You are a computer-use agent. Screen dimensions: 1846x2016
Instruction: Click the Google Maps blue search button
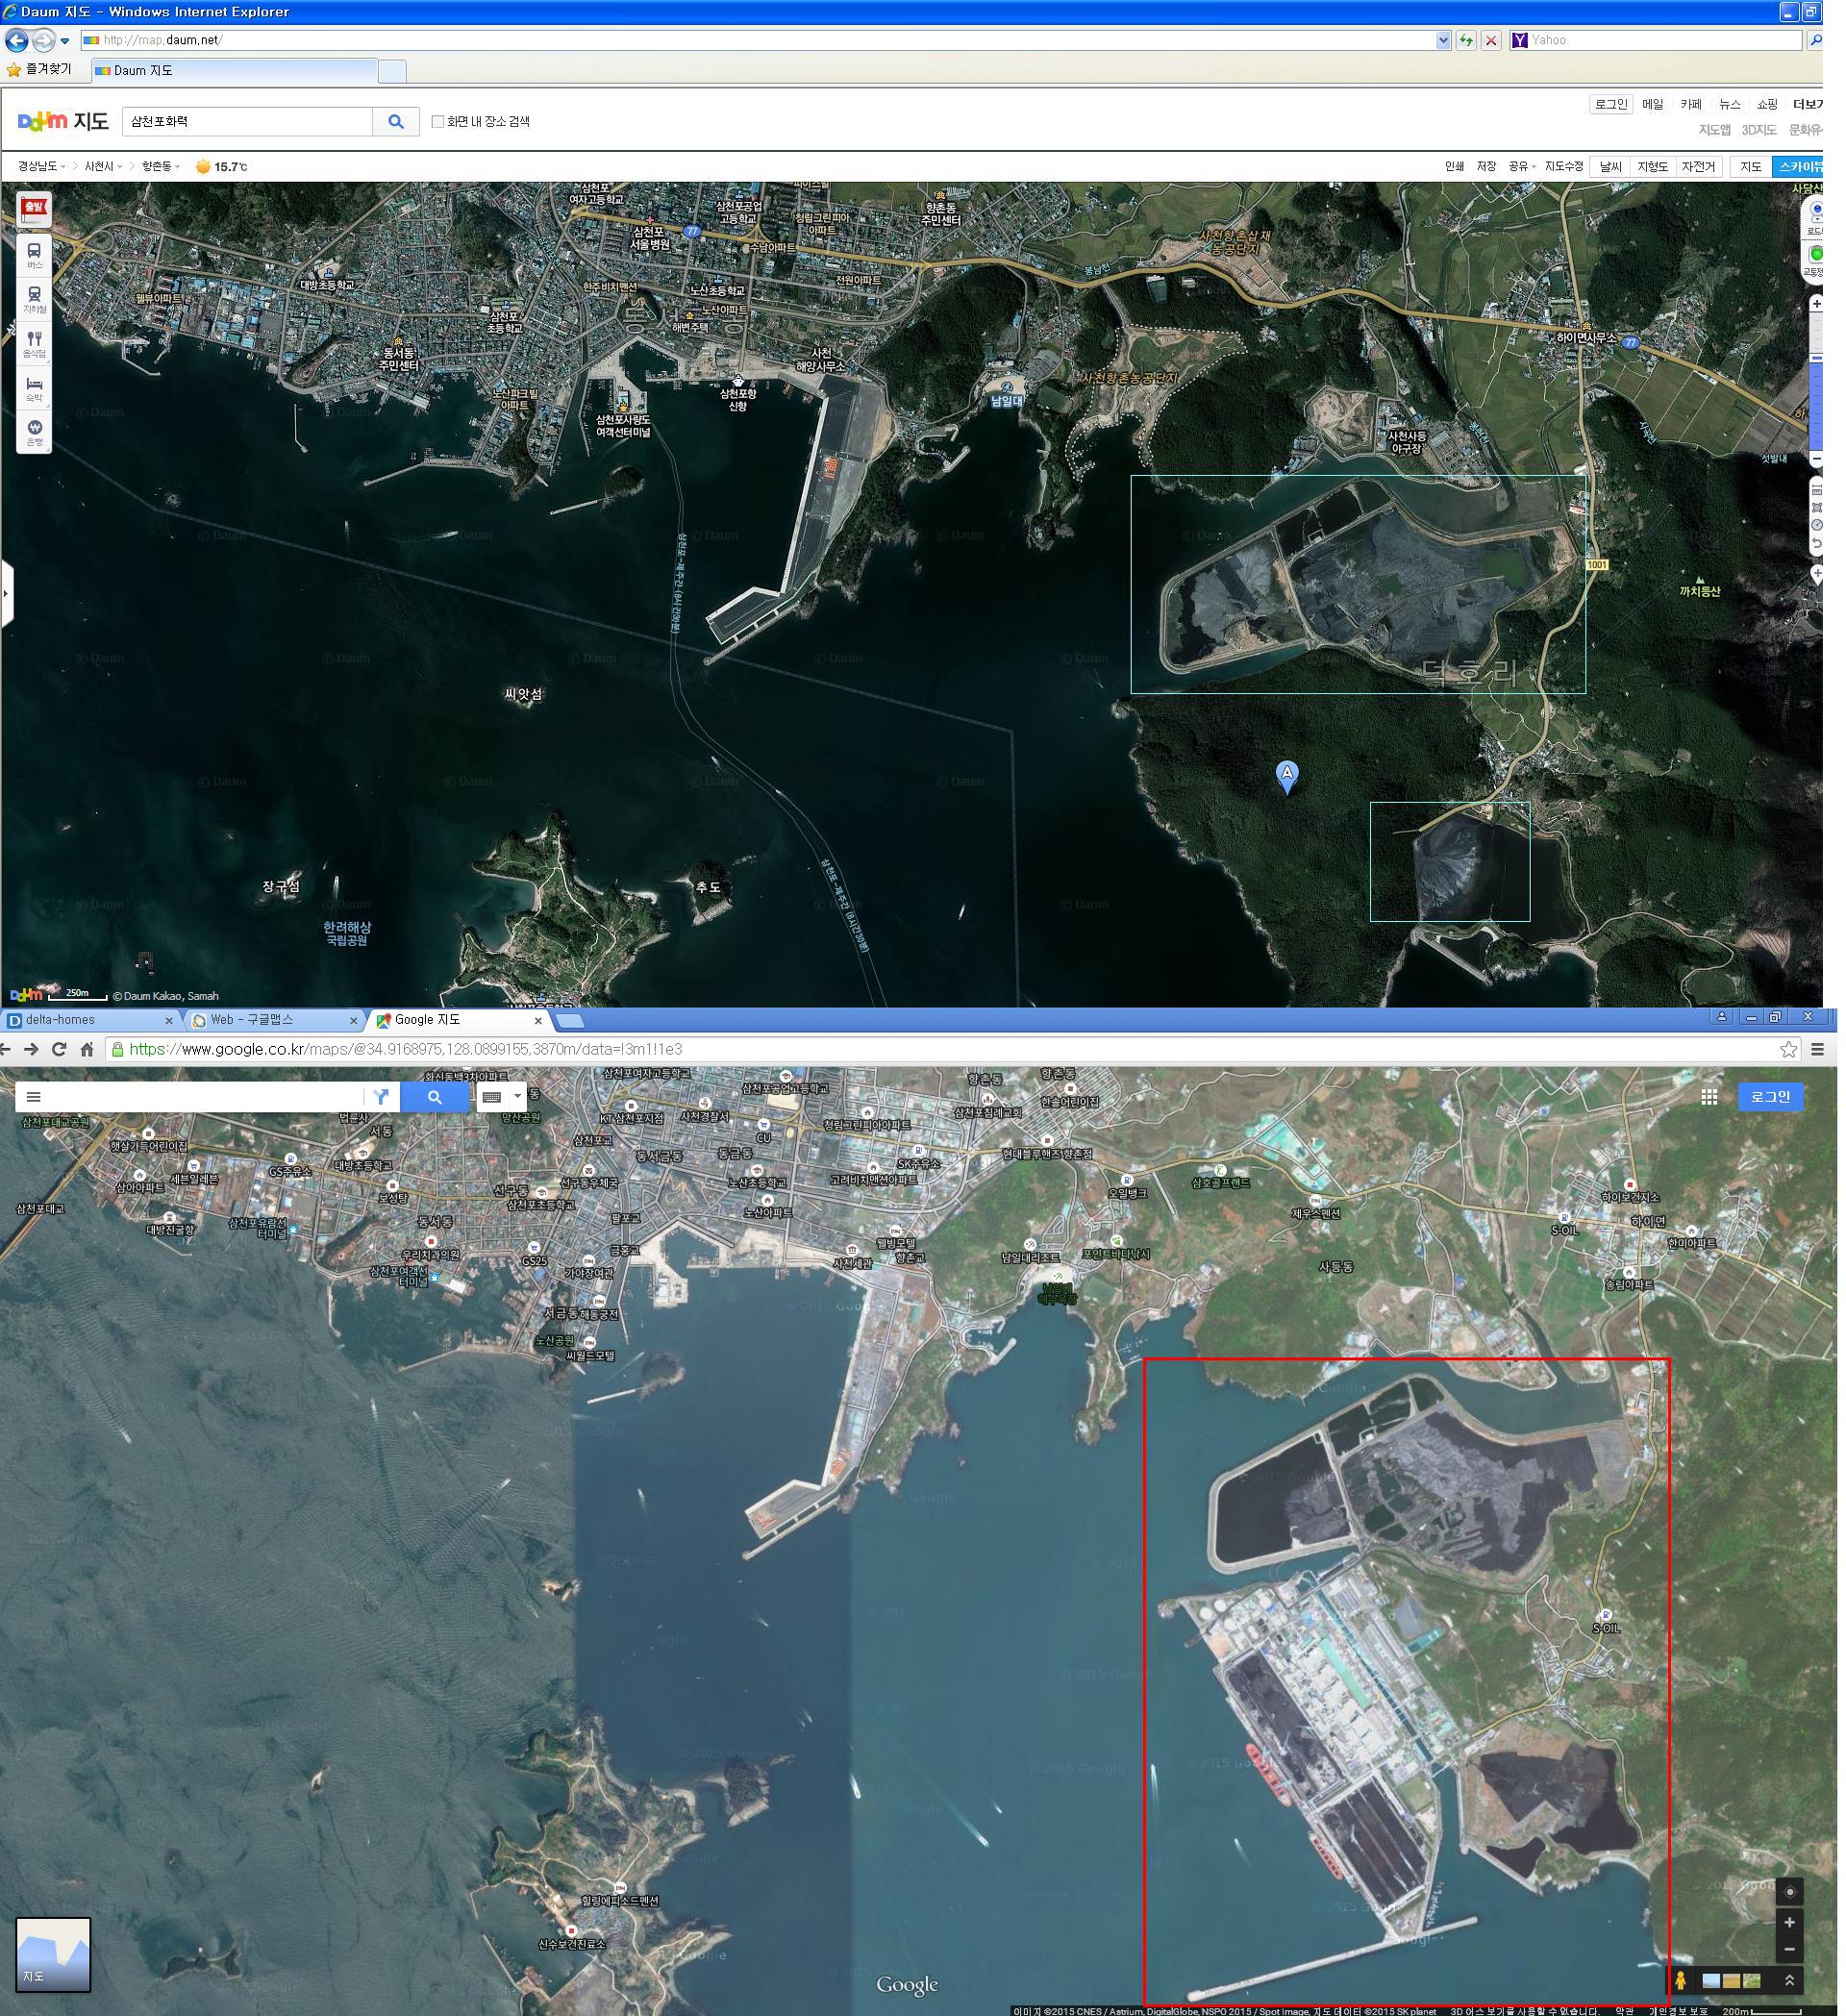(x=434, y=1097)
